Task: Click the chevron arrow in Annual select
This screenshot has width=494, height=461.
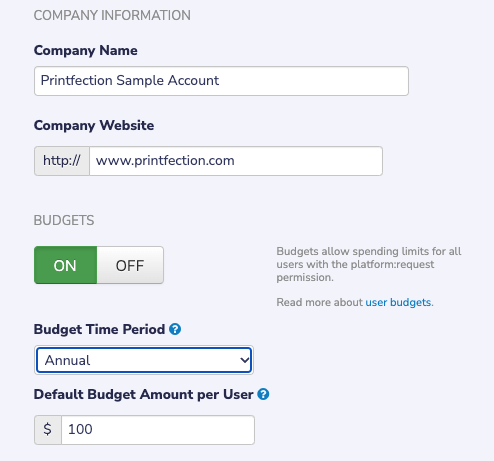Action: pyautogui.click(x=245, y=360)
